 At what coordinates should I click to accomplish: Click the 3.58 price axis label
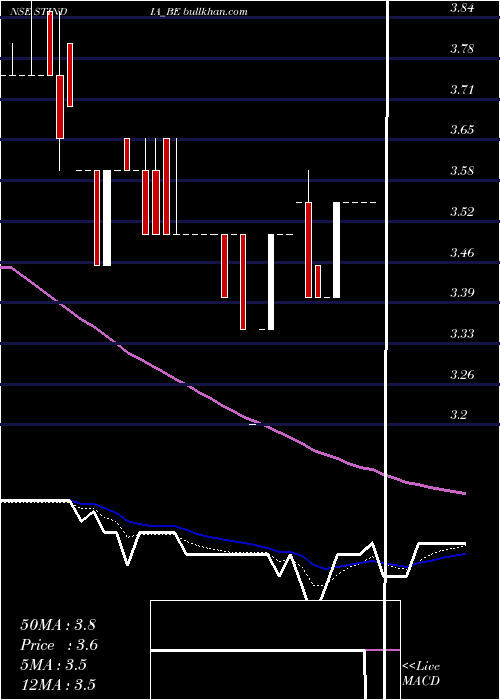(462, 171)
